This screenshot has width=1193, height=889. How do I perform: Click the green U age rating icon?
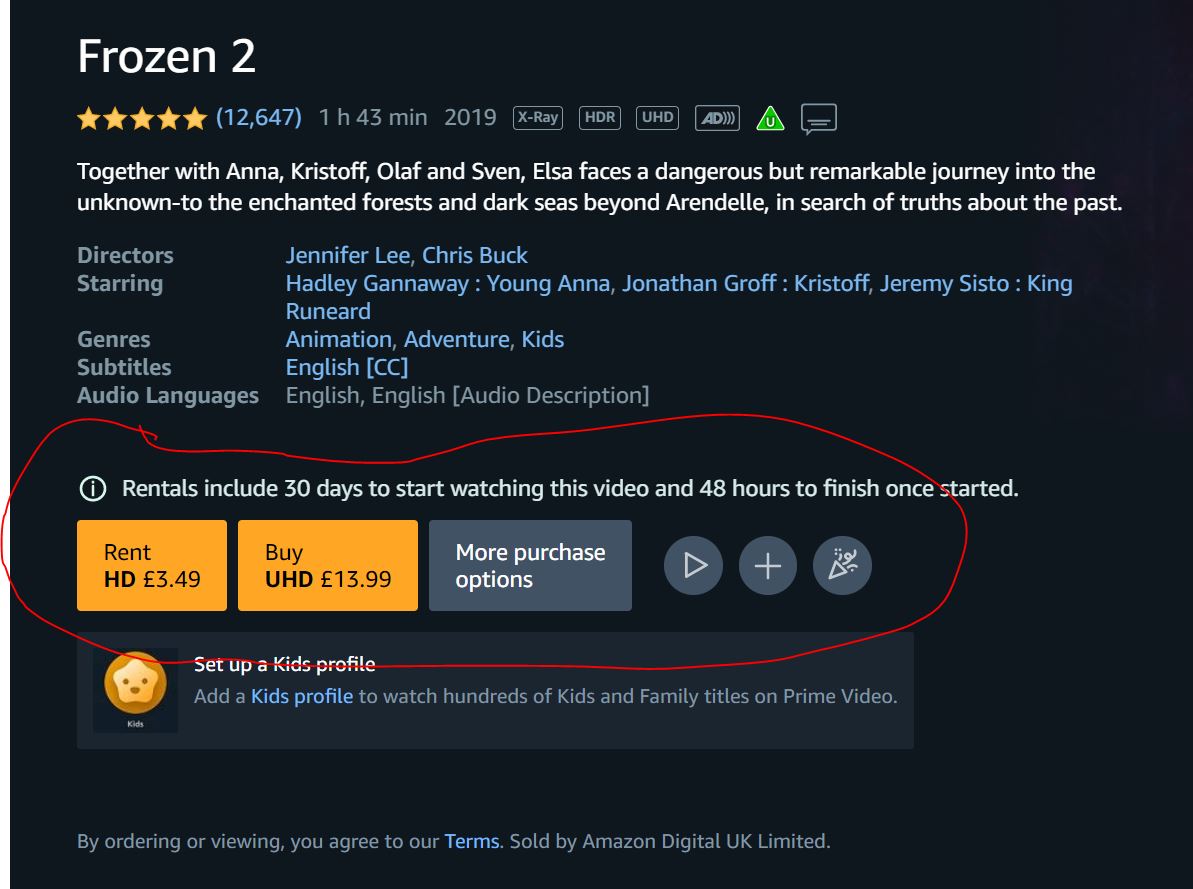pyautogui.click(x=770, y=119)
